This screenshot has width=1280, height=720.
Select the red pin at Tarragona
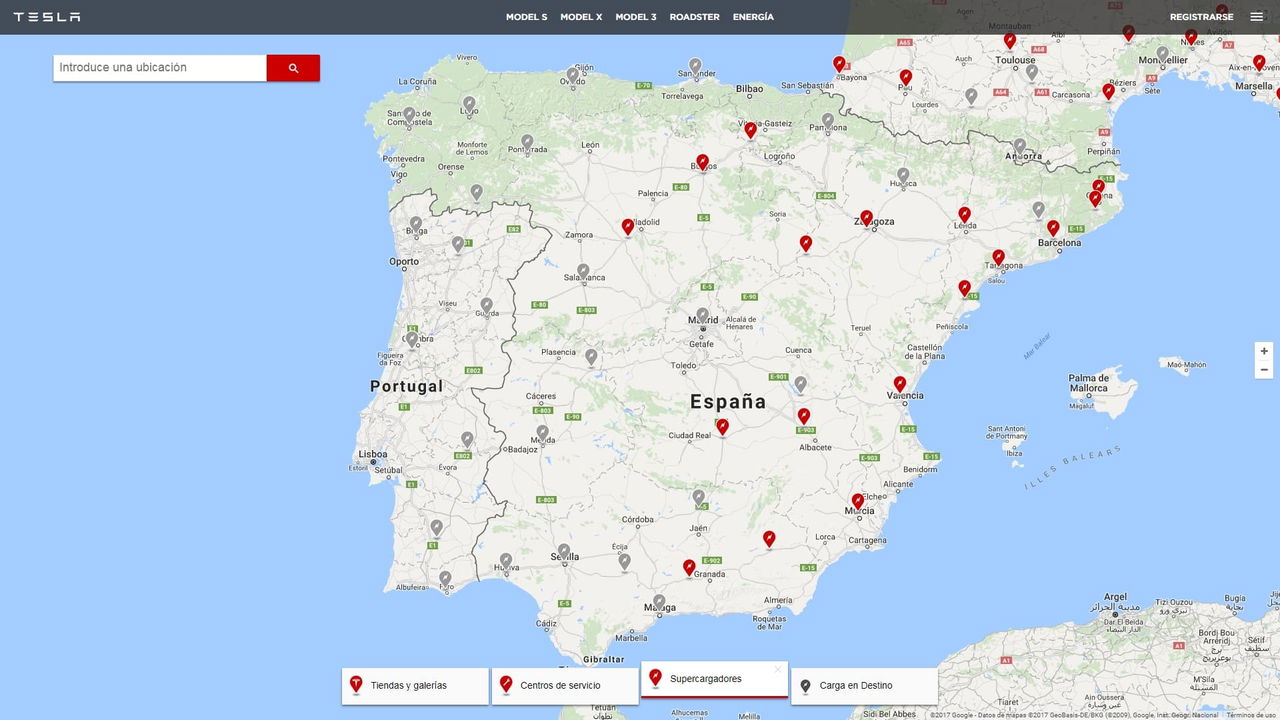[x=998, y=257]
